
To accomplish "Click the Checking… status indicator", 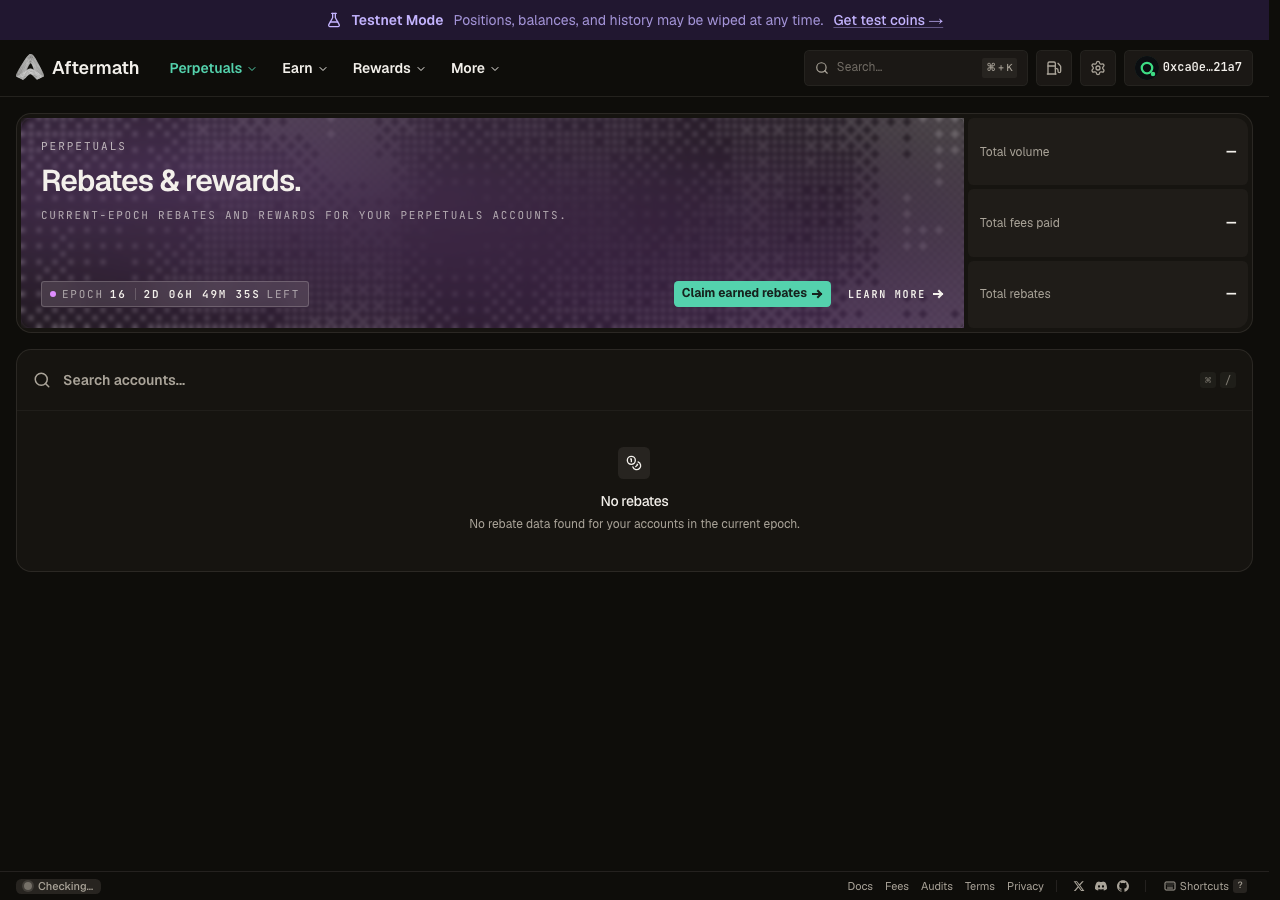I will [x=58, y=886].
